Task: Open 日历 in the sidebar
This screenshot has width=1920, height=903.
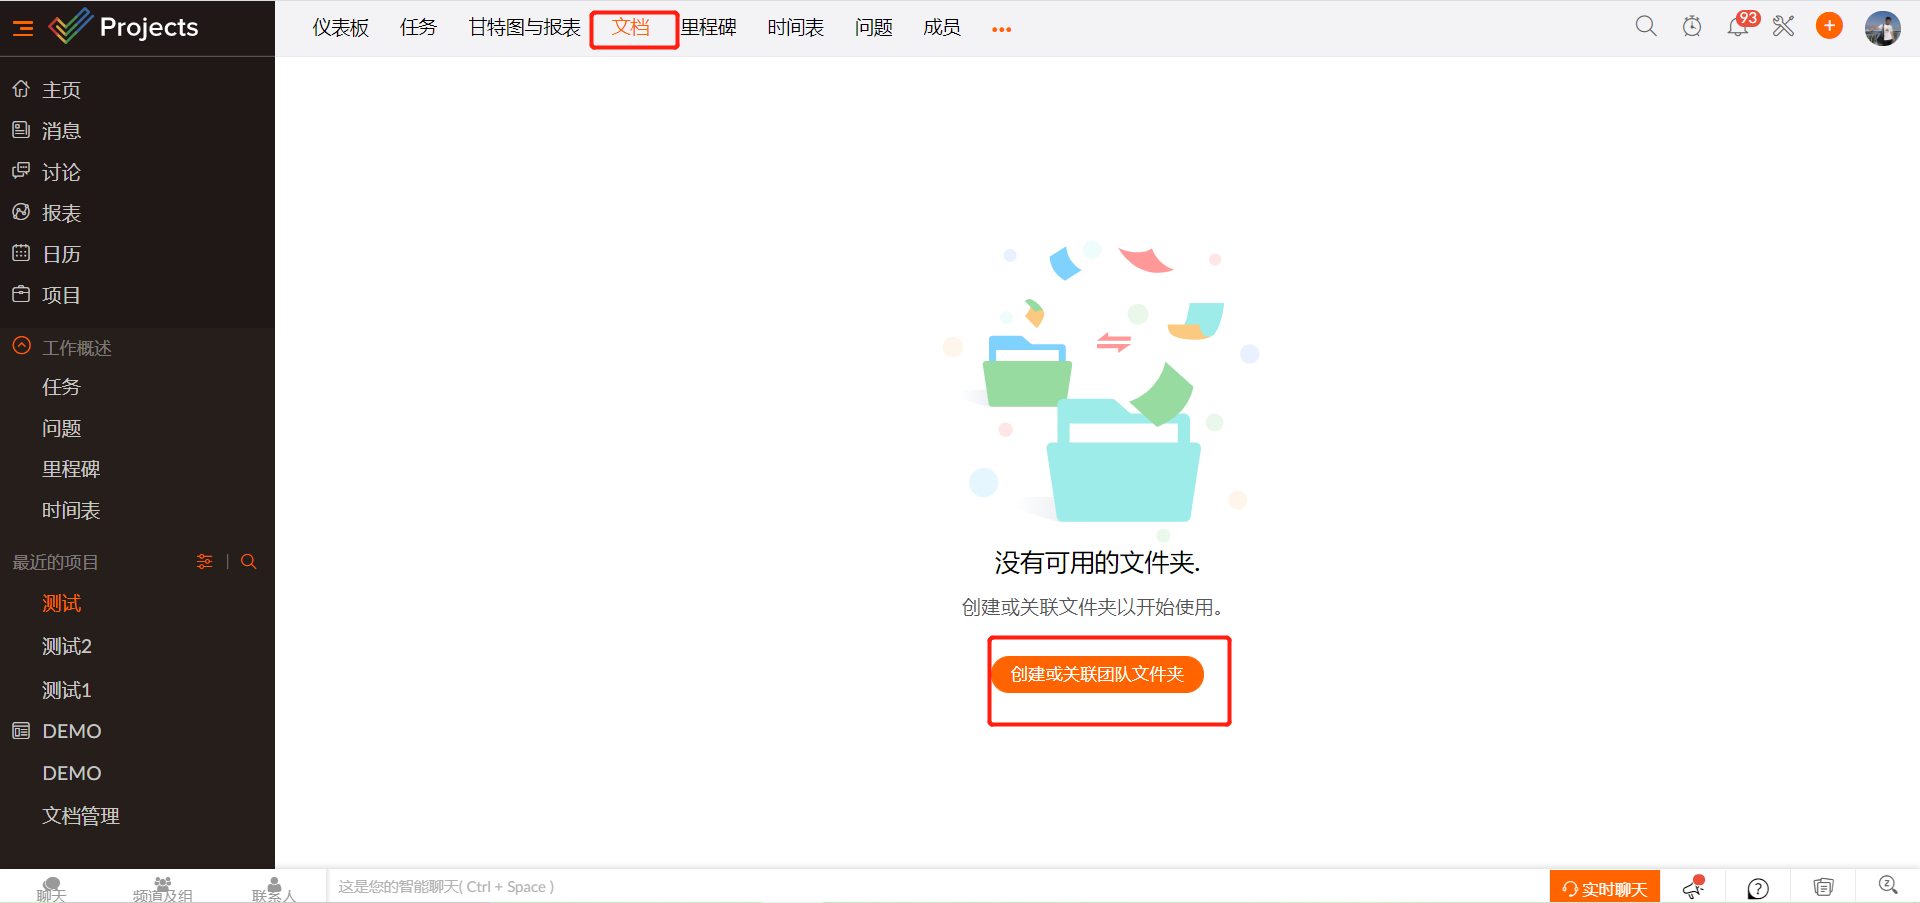Action: [61, 254]
